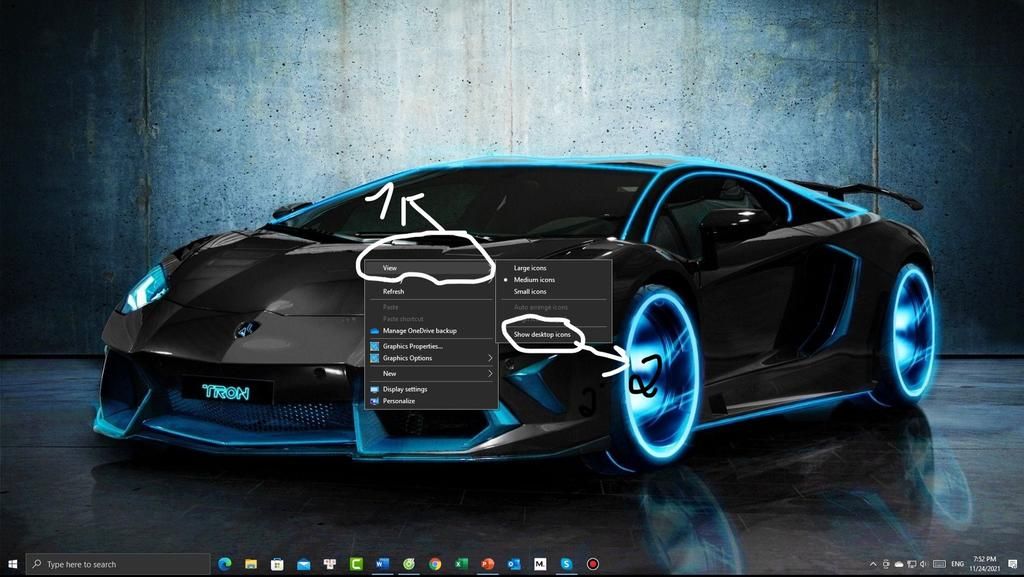This screenshot has height=577, width=1024.
Task: Open the Action Center notifications icon
Action: 1012,564
